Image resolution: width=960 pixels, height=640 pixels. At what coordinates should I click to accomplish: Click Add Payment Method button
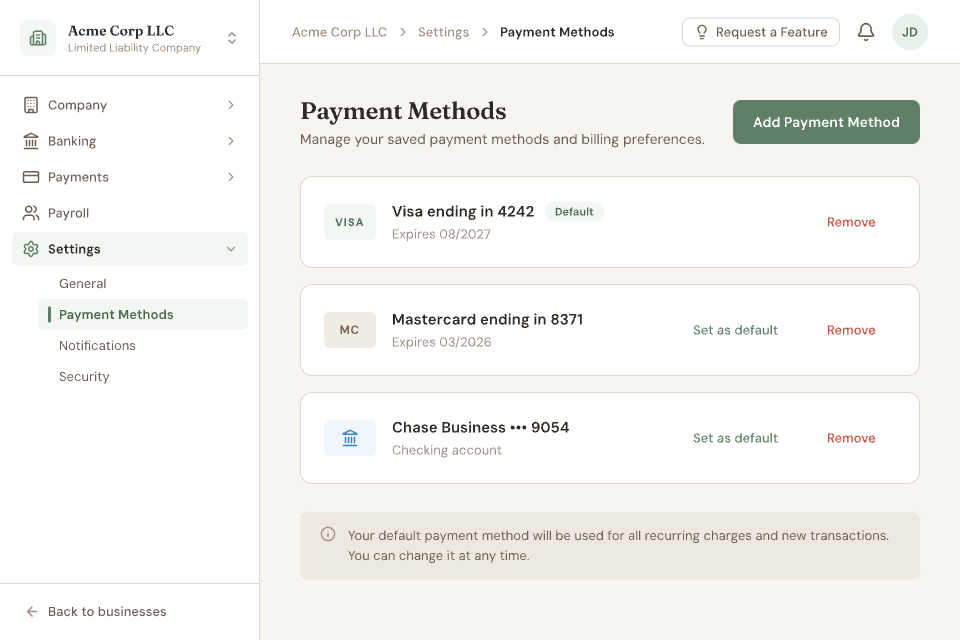click(x=826, y=122)
